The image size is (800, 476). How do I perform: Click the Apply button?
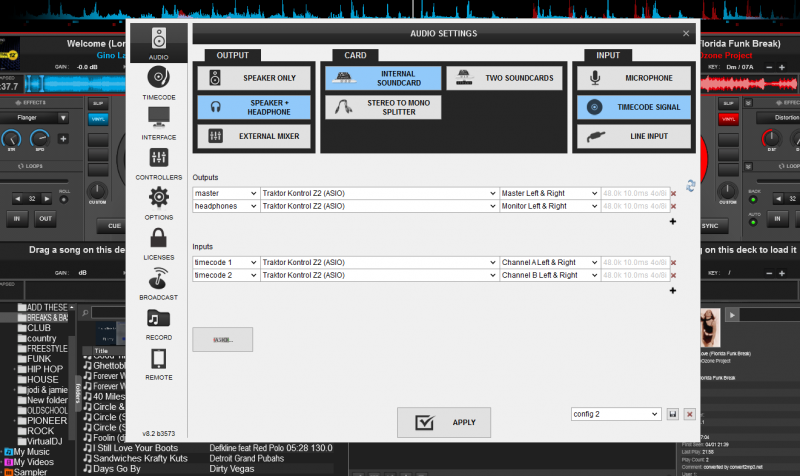tap(444, 422)
